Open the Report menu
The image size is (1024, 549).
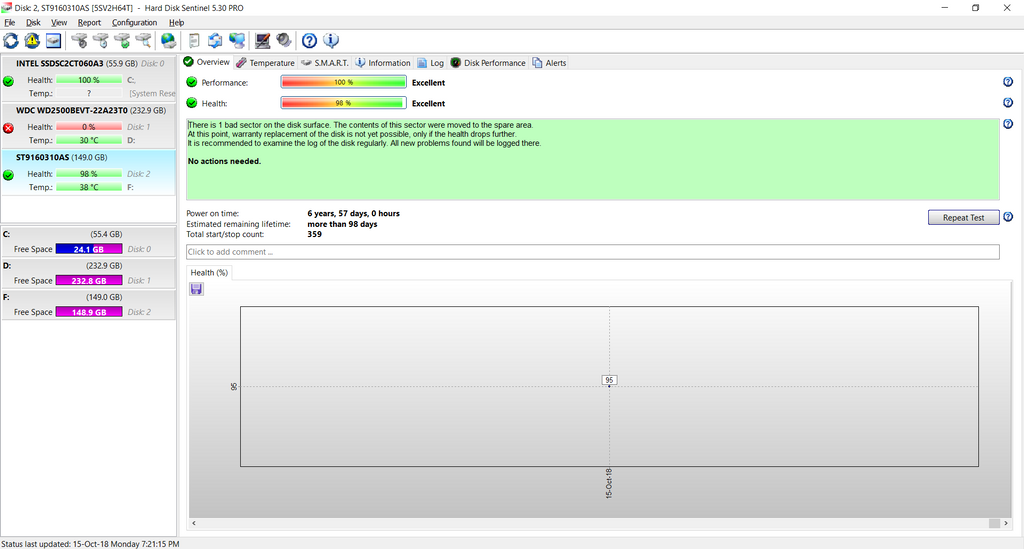click(x=89, y=22)
